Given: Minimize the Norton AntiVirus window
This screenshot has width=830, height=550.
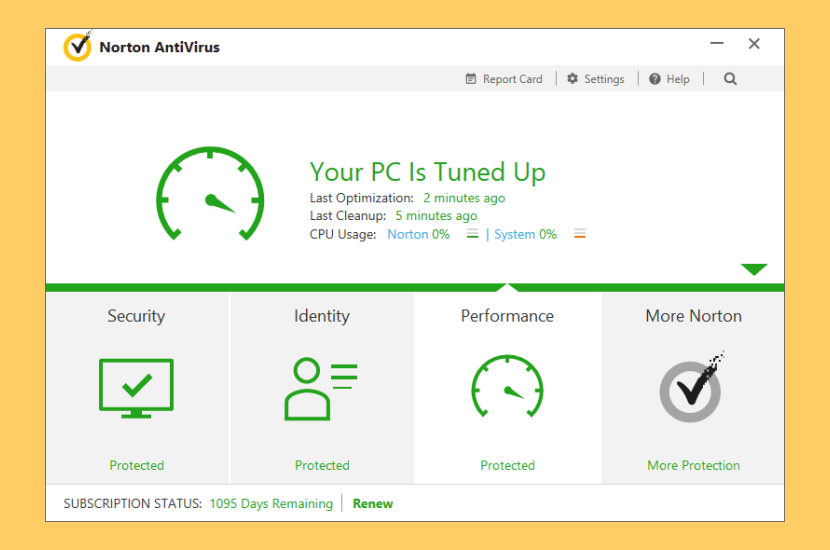Looking at the screenshot, I should tap(717, 43).
